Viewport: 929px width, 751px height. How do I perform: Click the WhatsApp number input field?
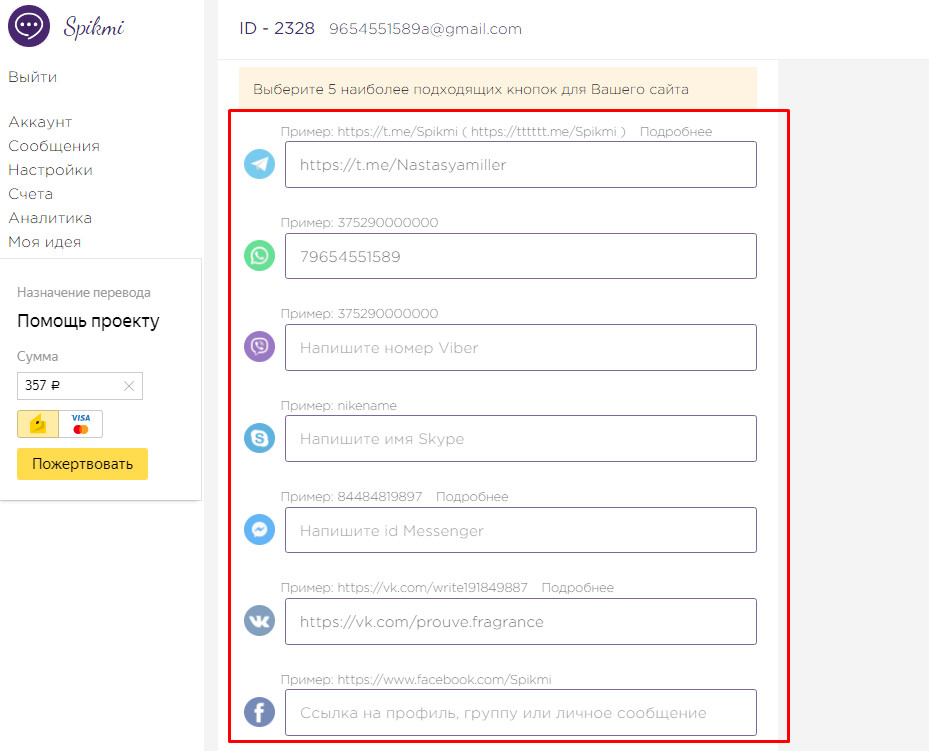tap(521, 256)
